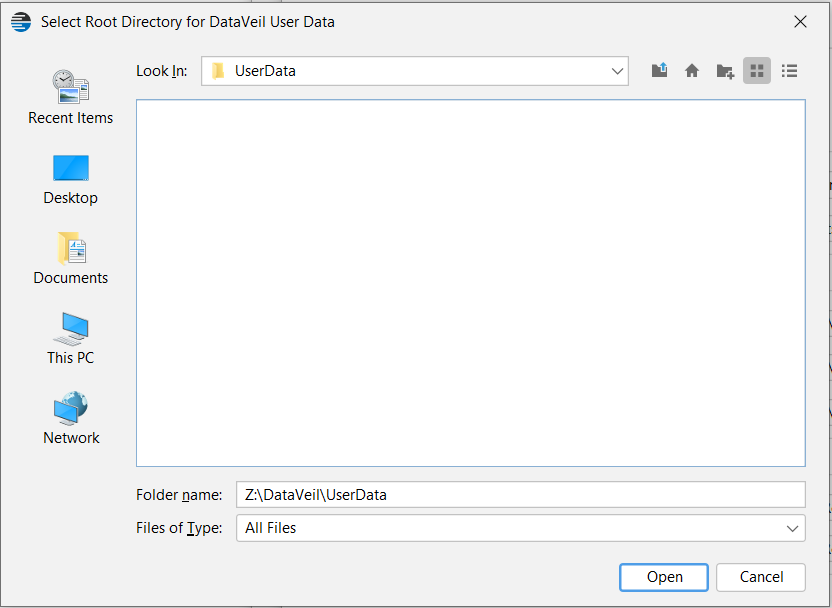Image resolution: width=832 pixels, height=608 pixels.
Task: Go to the Desktop location
Action: [71, 179]
